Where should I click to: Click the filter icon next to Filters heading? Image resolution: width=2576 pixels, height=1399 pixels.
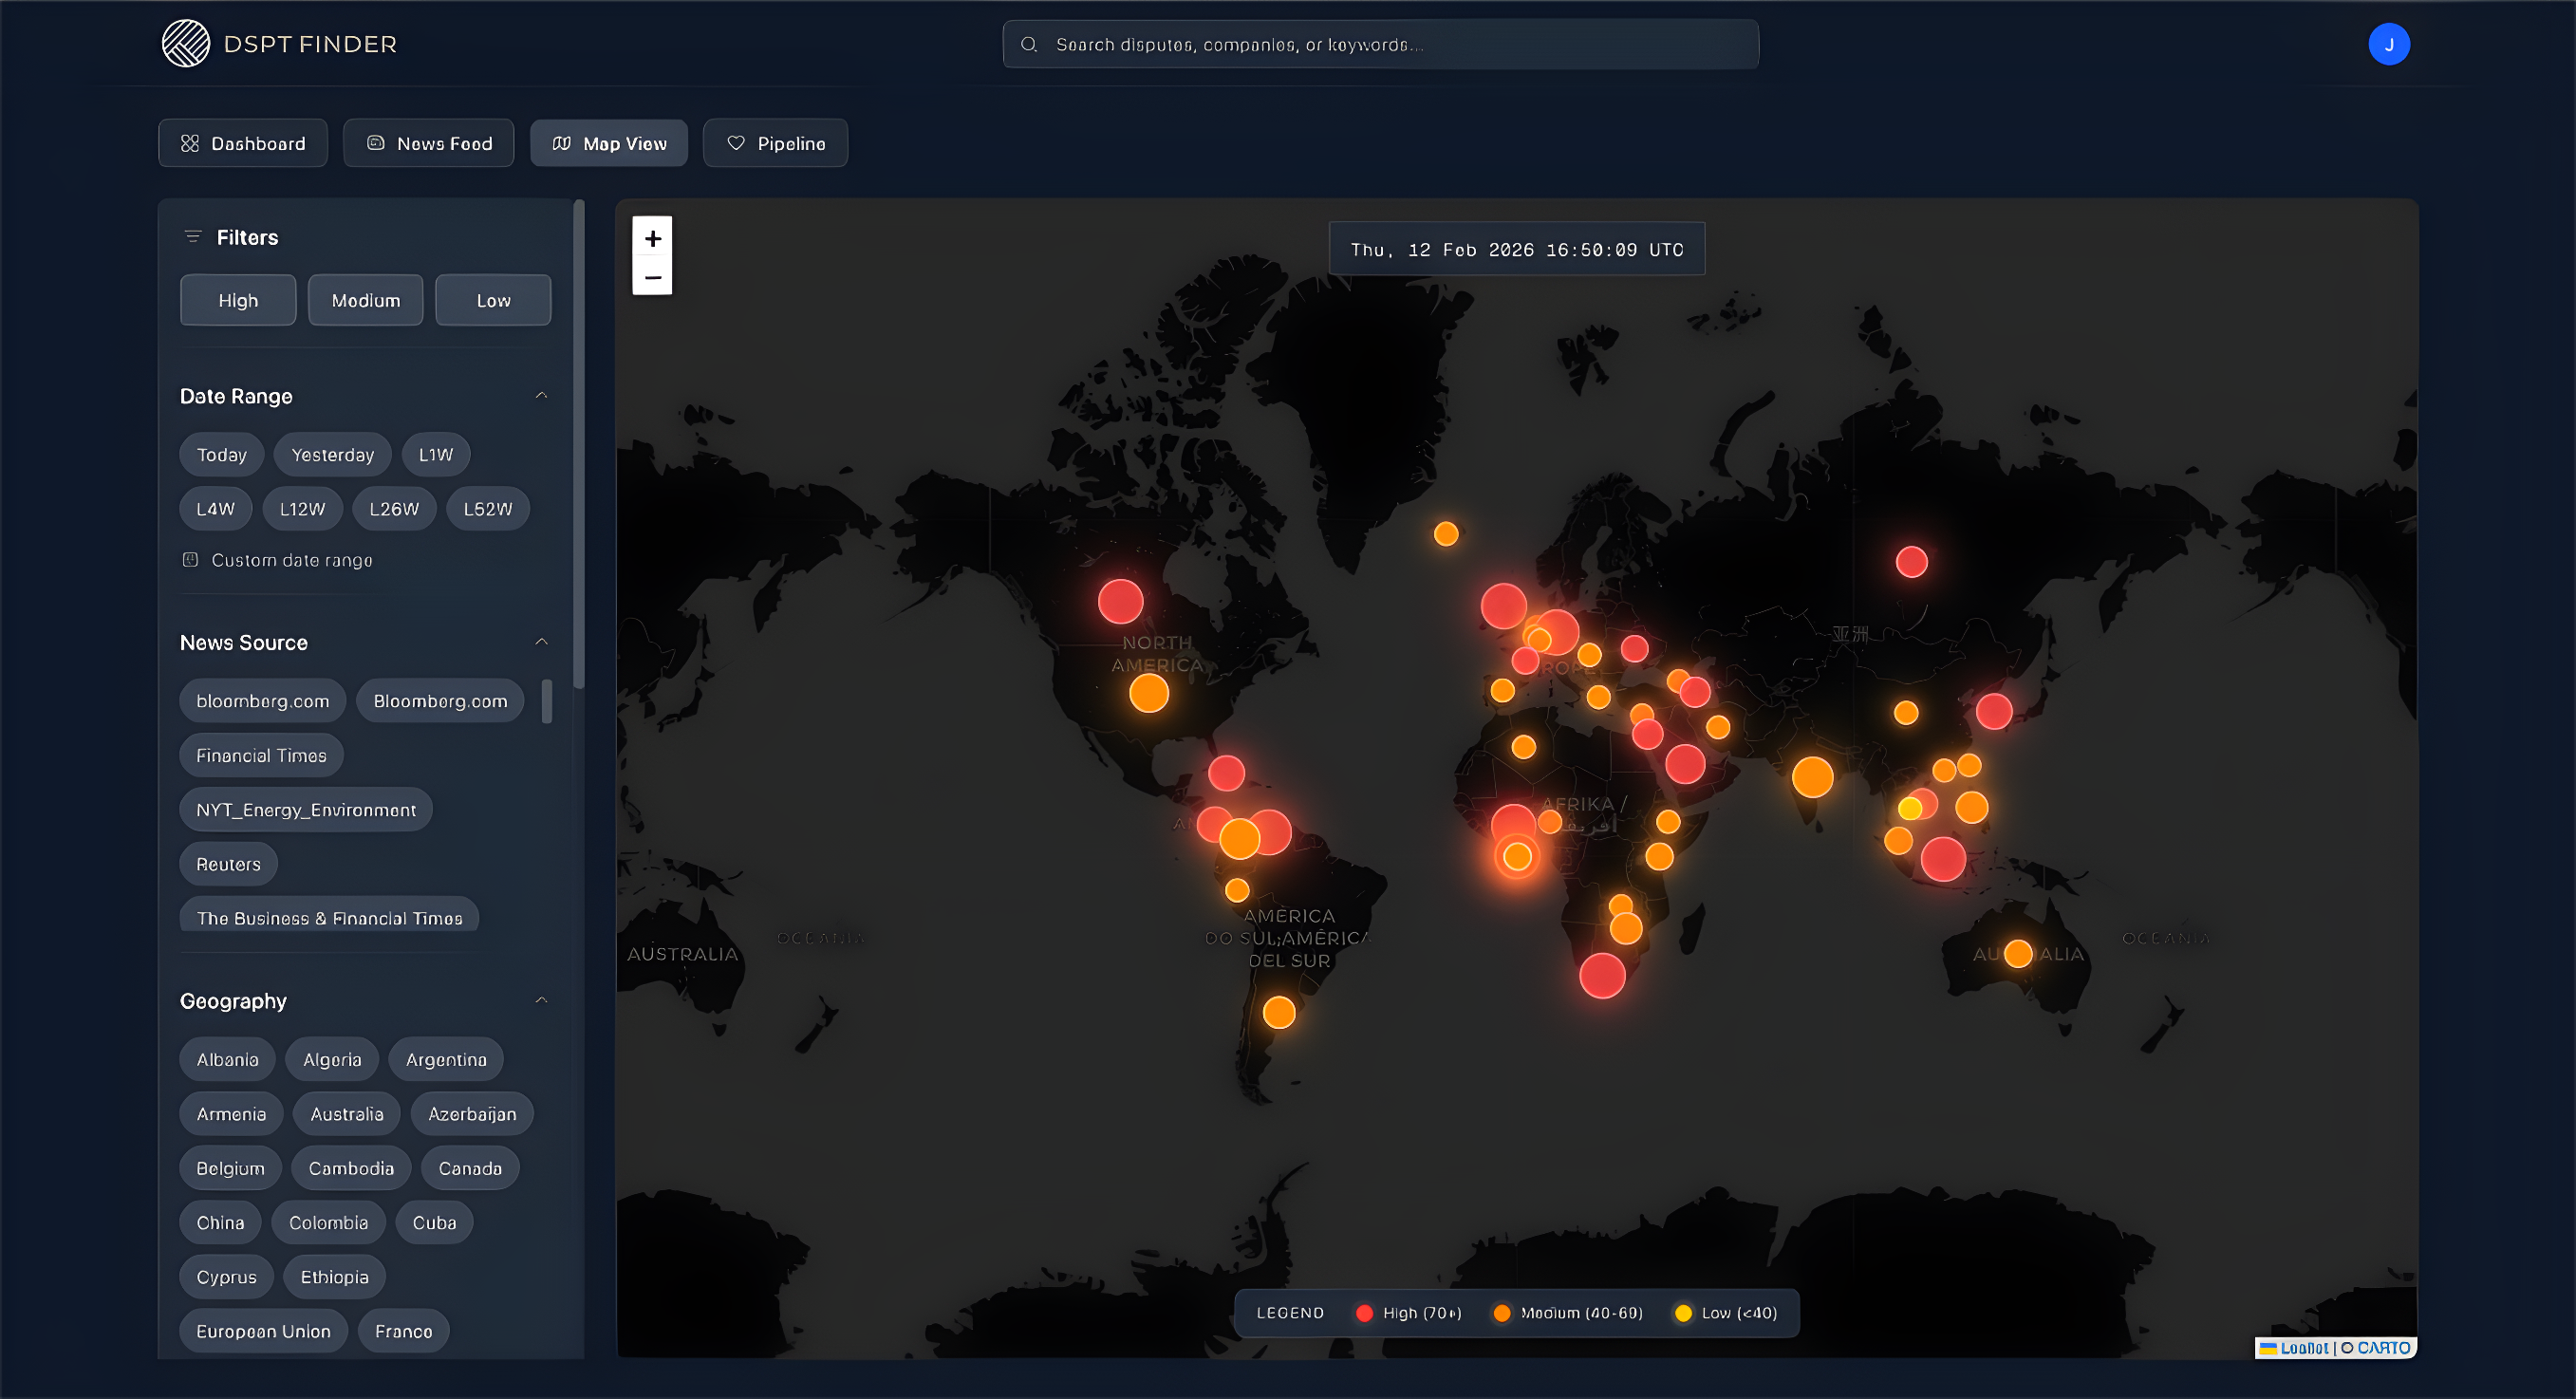(192, 237)
